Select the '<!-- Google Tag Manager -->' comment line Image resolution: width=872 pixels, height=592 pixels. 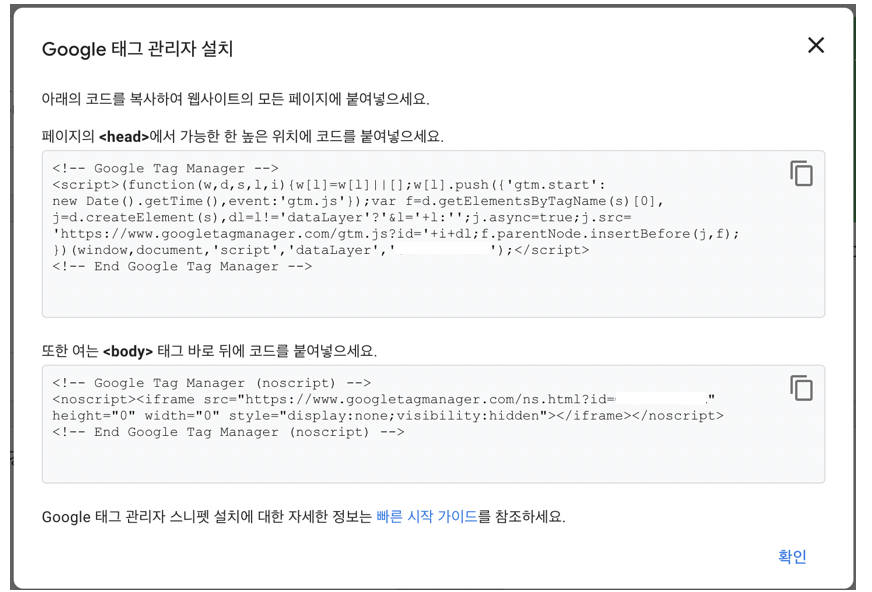coord(165,168)
